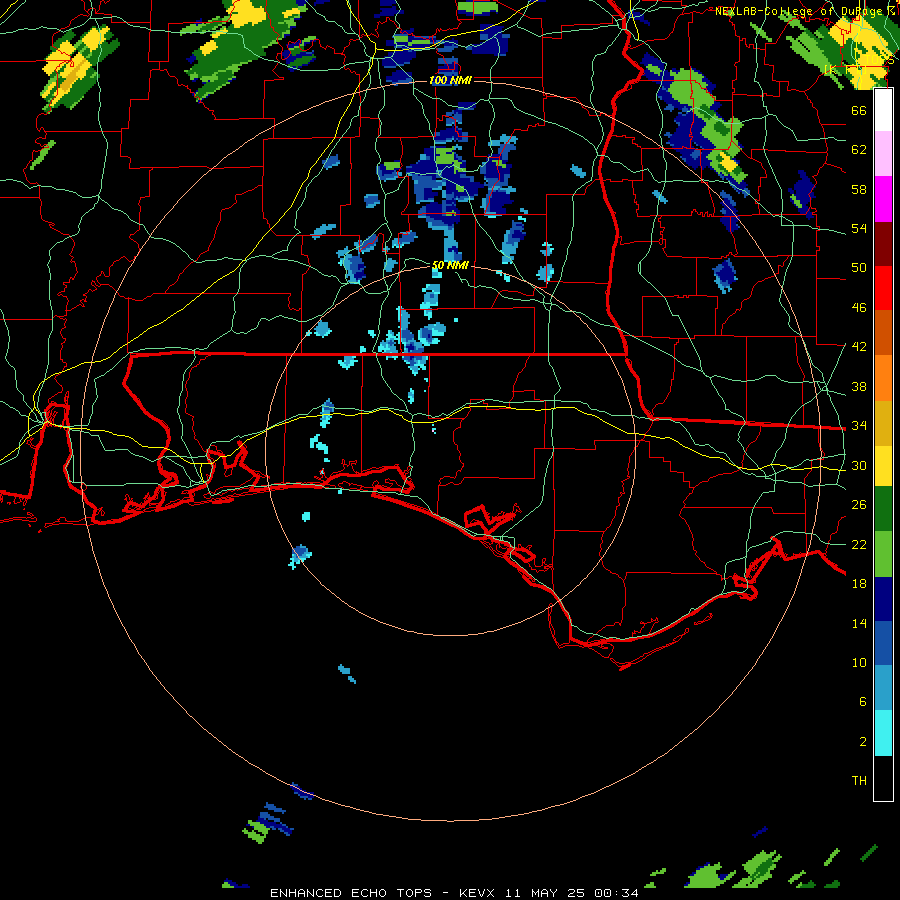The height and width of the screenshot is (900, 900).
Task: Click the '10' legend value
Action: click(x=859, y=662)
